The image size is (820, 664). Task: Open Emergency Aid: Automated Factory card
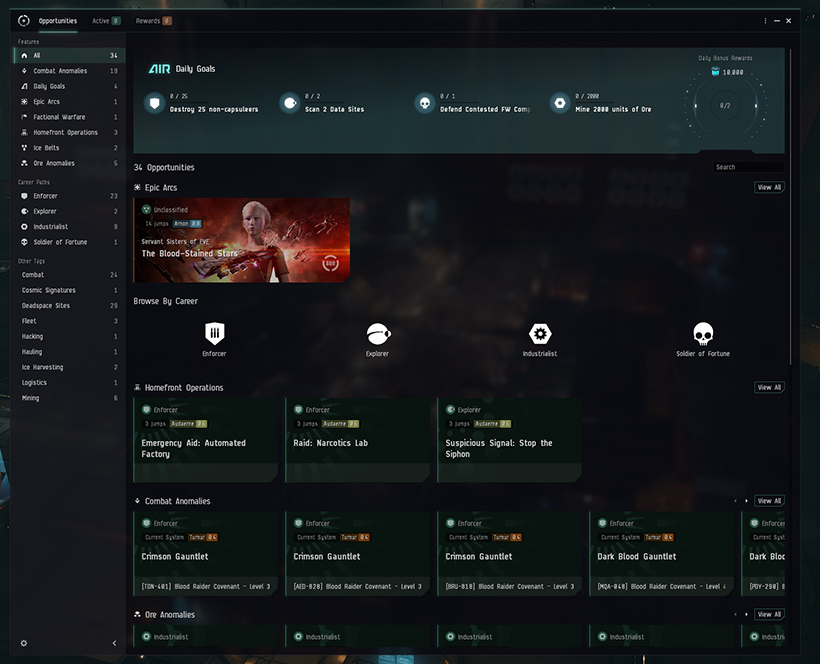tap(206, 440)
